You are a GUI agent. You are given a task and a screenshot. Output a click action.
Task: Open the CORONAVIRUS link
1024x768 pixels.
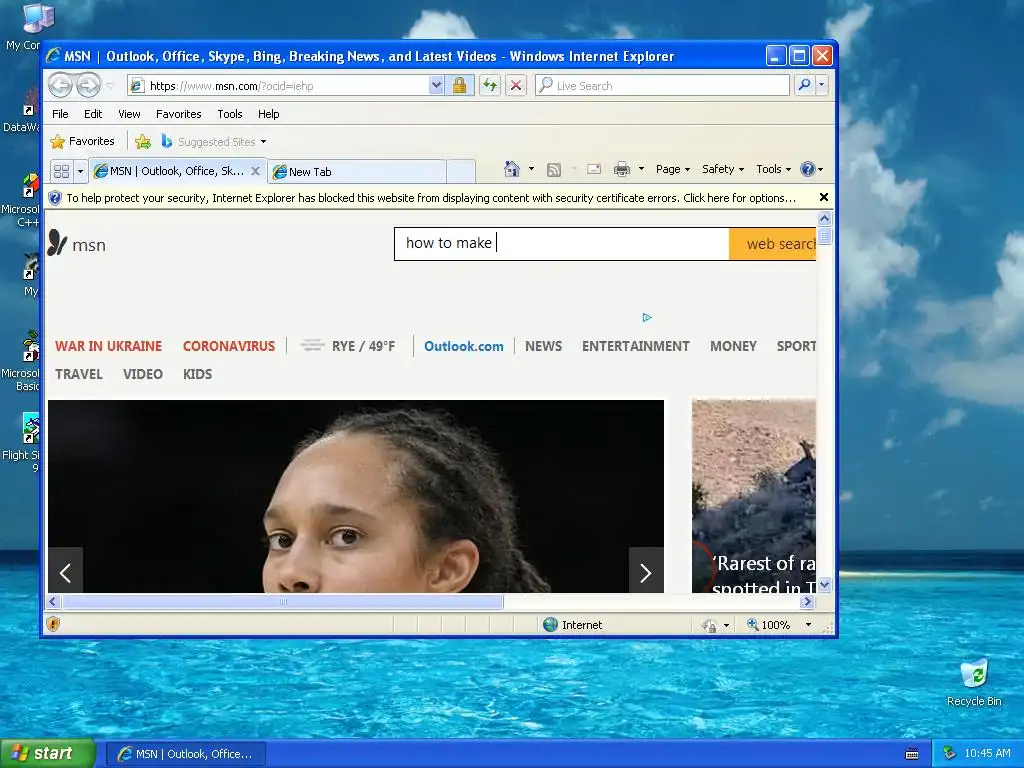(229, 346)
